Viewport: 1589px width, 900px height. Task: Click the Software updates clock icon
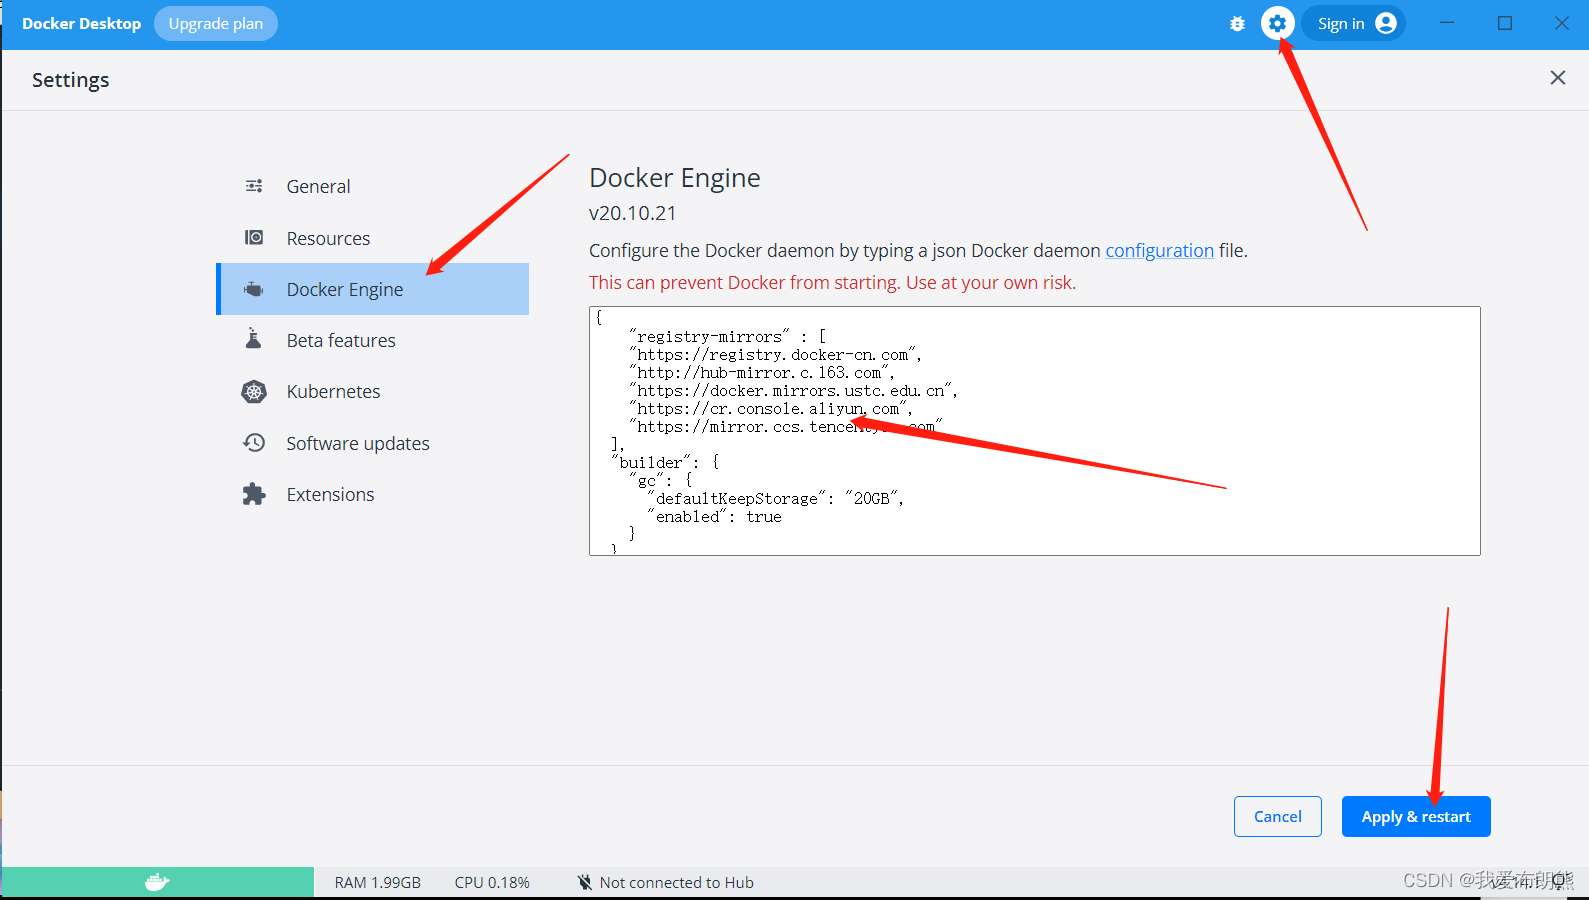254,442
